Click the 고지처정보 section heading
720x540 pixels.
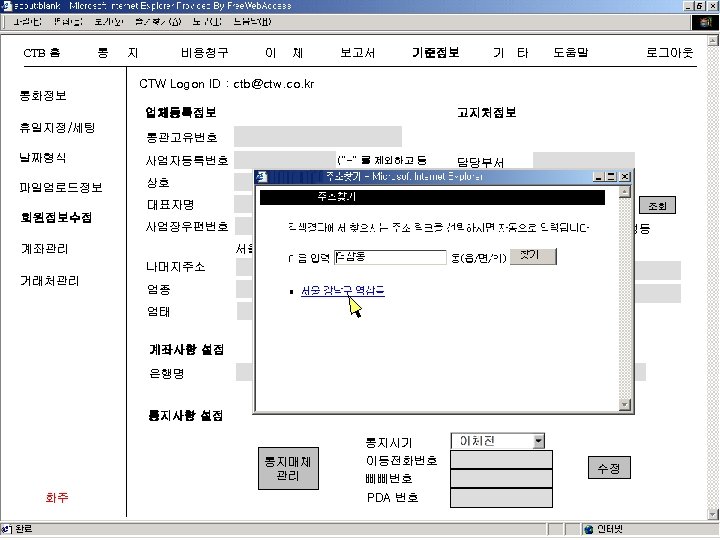coord(487,112)
